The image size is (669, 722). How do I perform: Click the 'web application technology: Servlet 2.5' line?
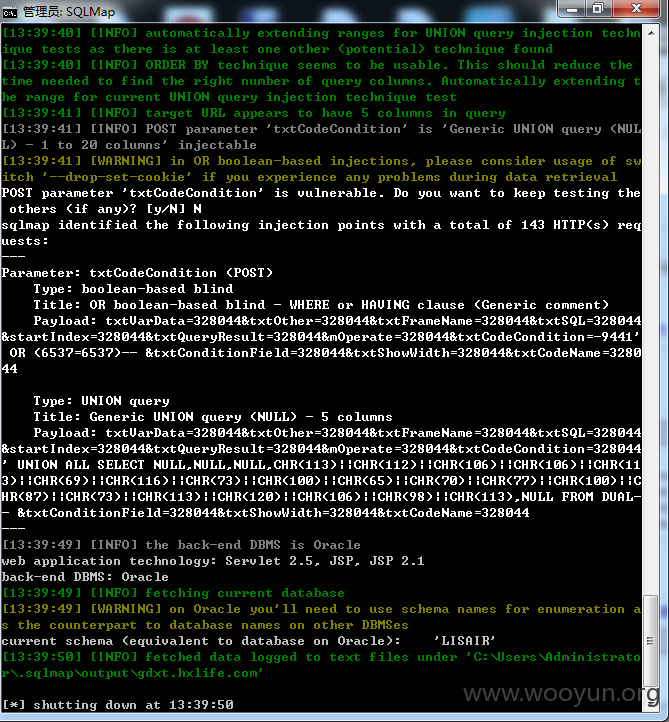point(213,561)
